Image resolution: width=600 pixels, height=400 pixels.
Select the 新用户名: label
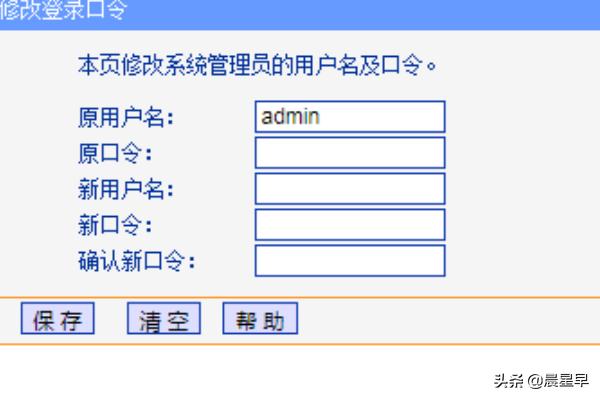tap(126, 190)
